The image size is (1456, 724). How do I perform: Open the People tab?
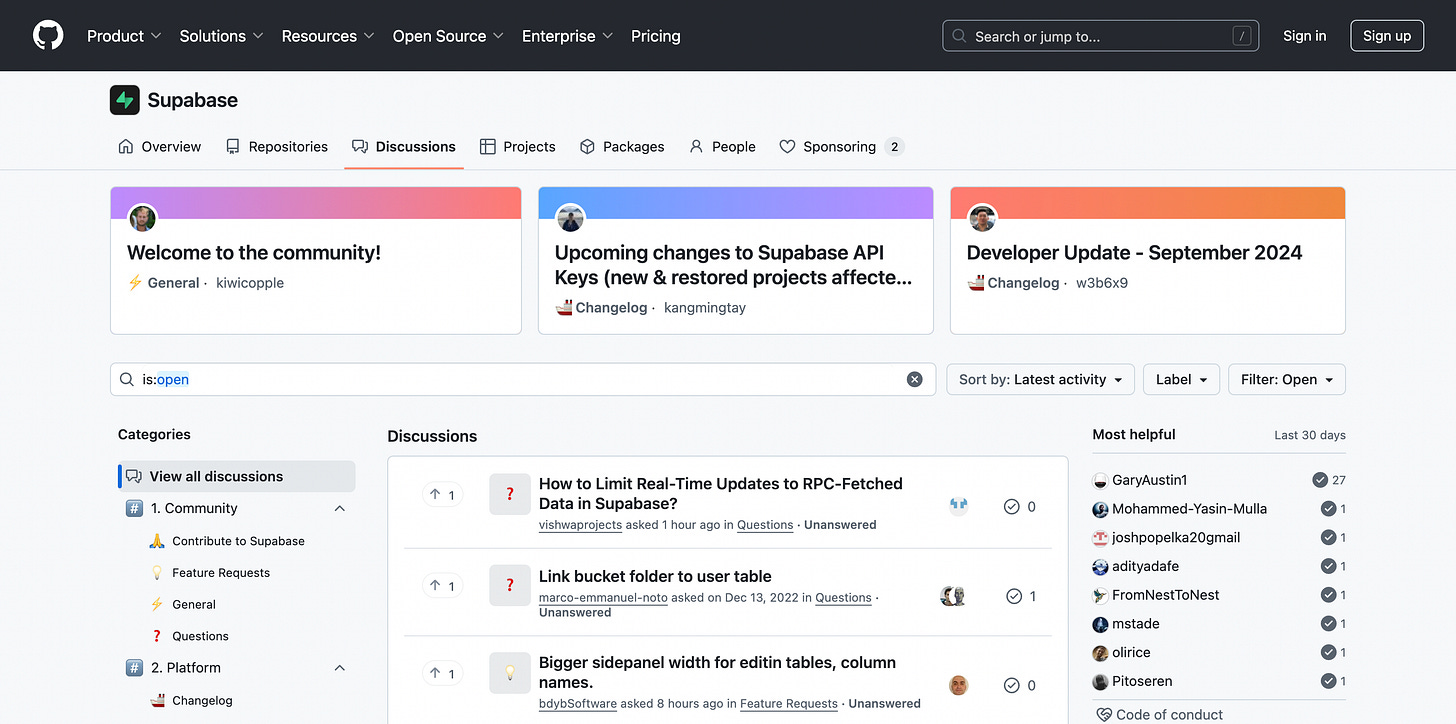tap(722, 147)
